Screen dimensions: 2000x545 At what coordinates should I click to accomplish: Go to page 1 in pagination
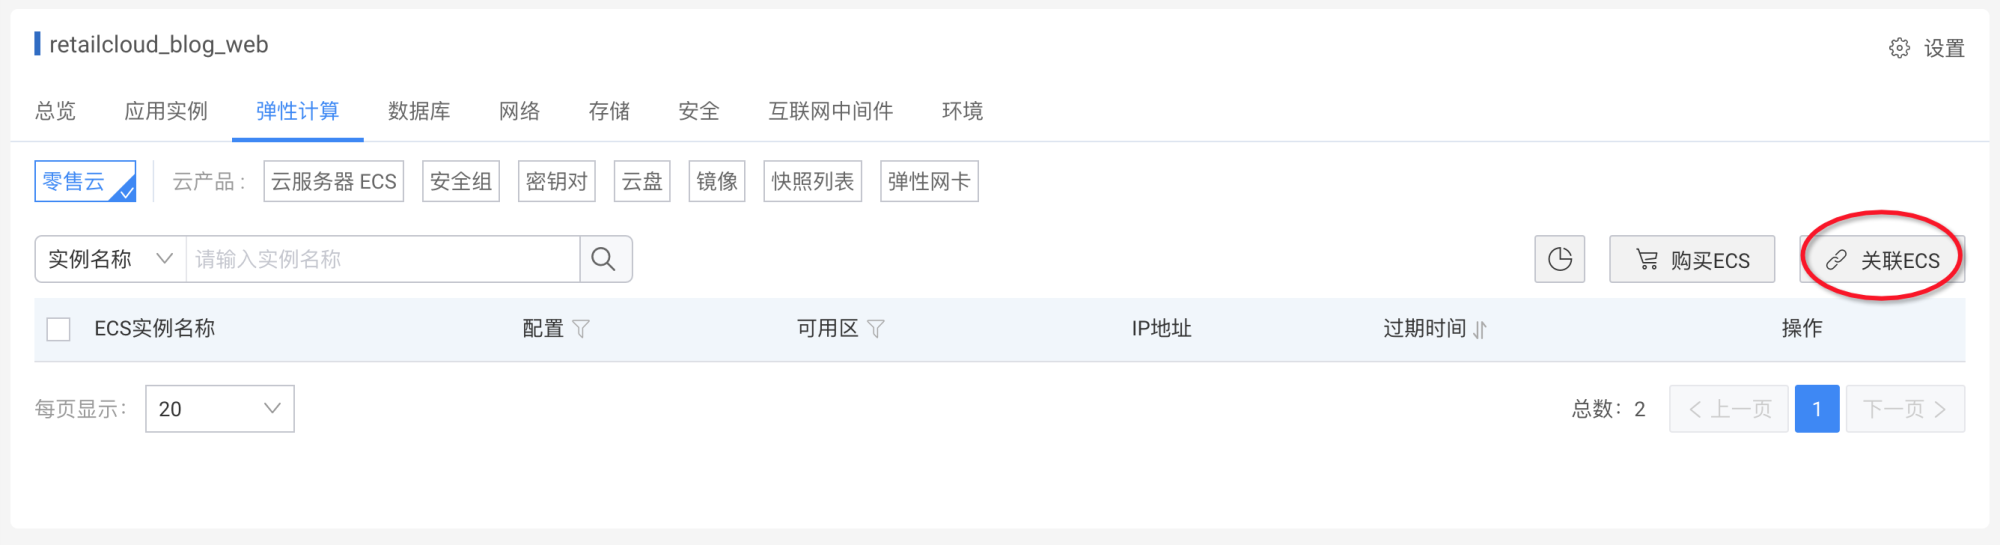[x=1816, y=409]
